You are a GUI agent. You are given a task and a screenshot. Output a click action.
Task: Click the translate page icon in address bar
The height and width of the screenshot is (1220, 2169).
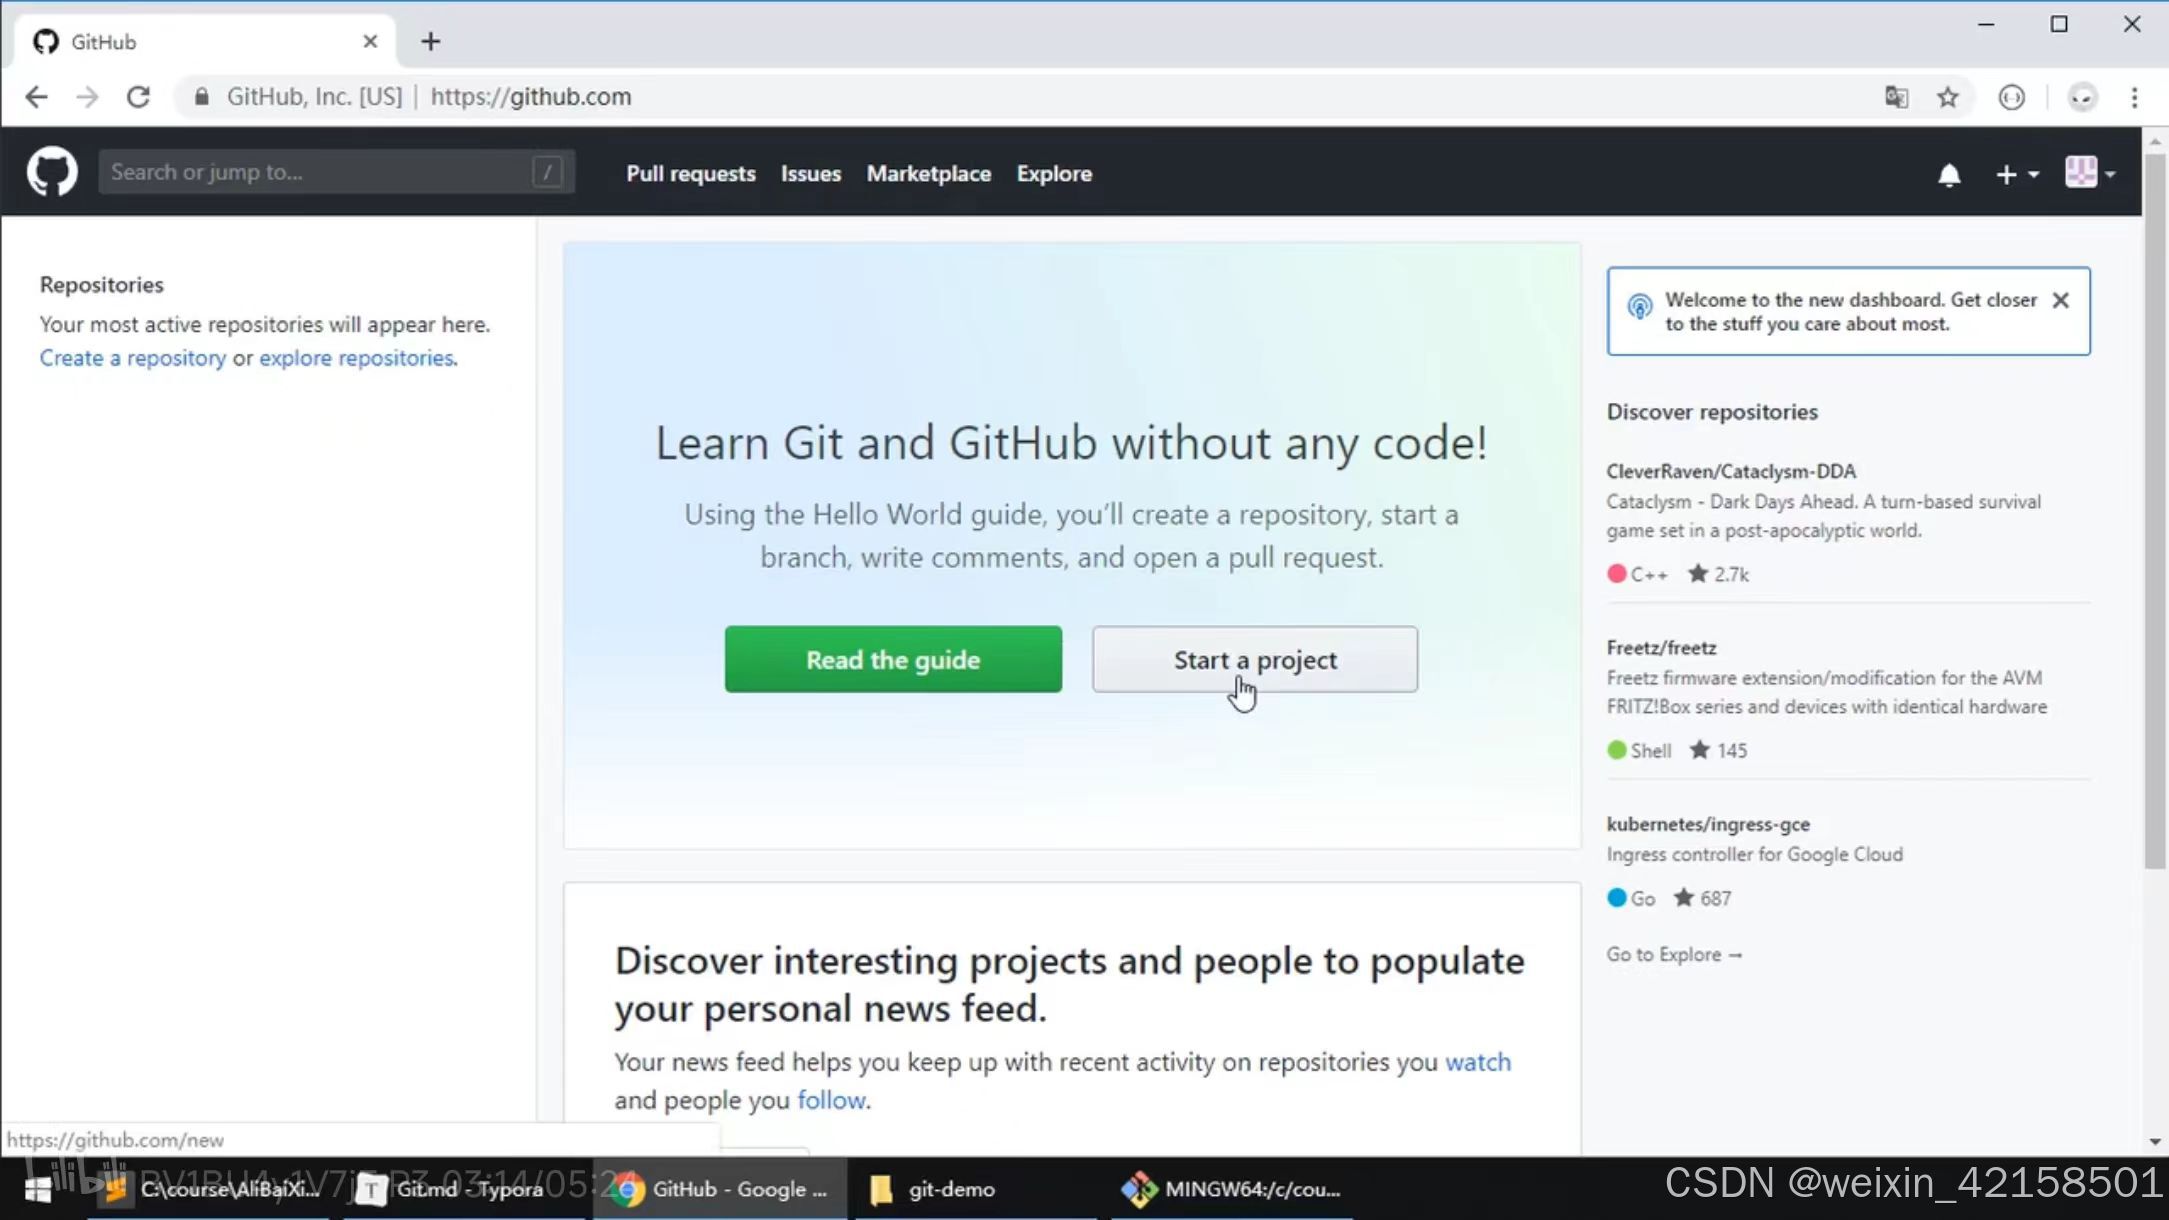click(1896, 97)
